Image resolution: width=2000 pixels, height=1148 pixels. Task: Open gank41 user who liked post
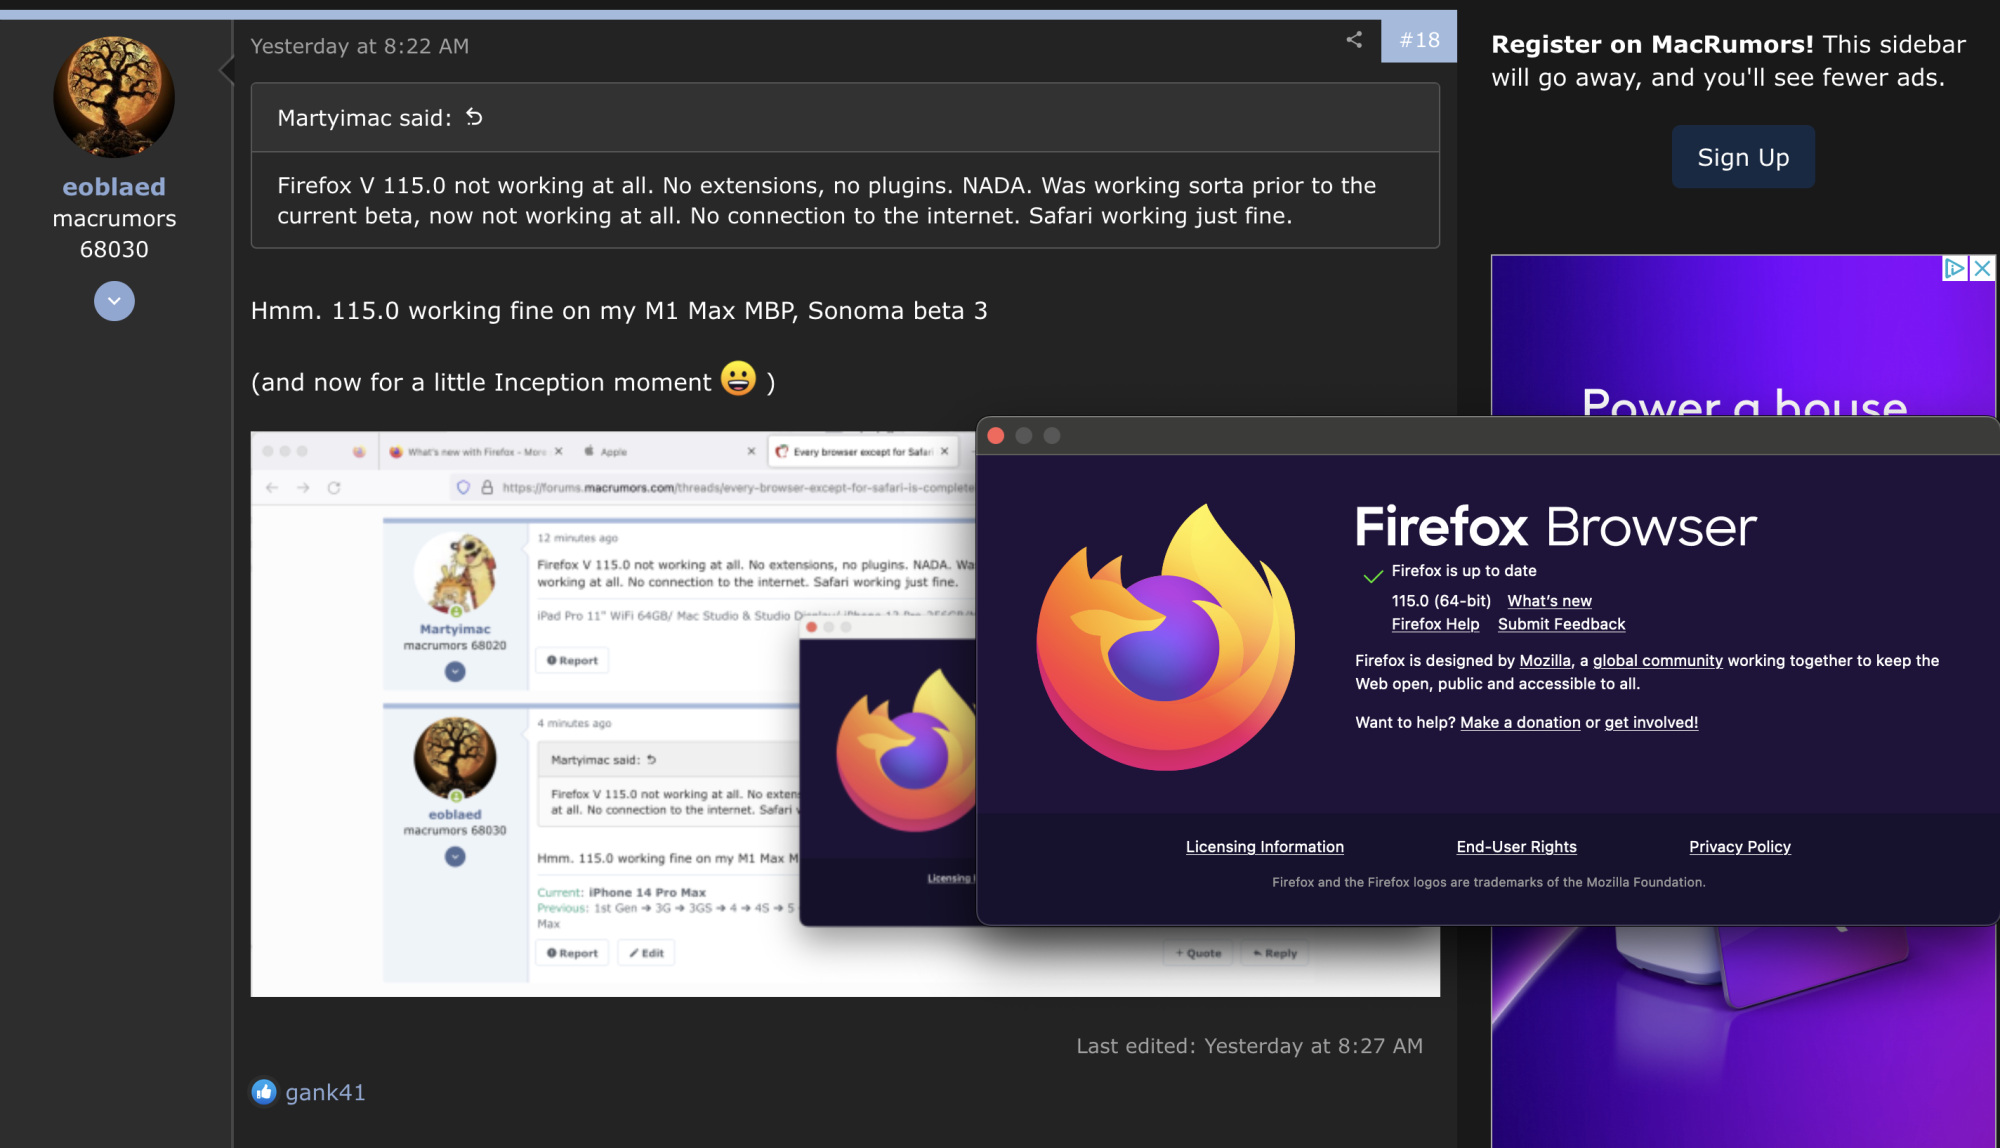tap(325, 1092)
